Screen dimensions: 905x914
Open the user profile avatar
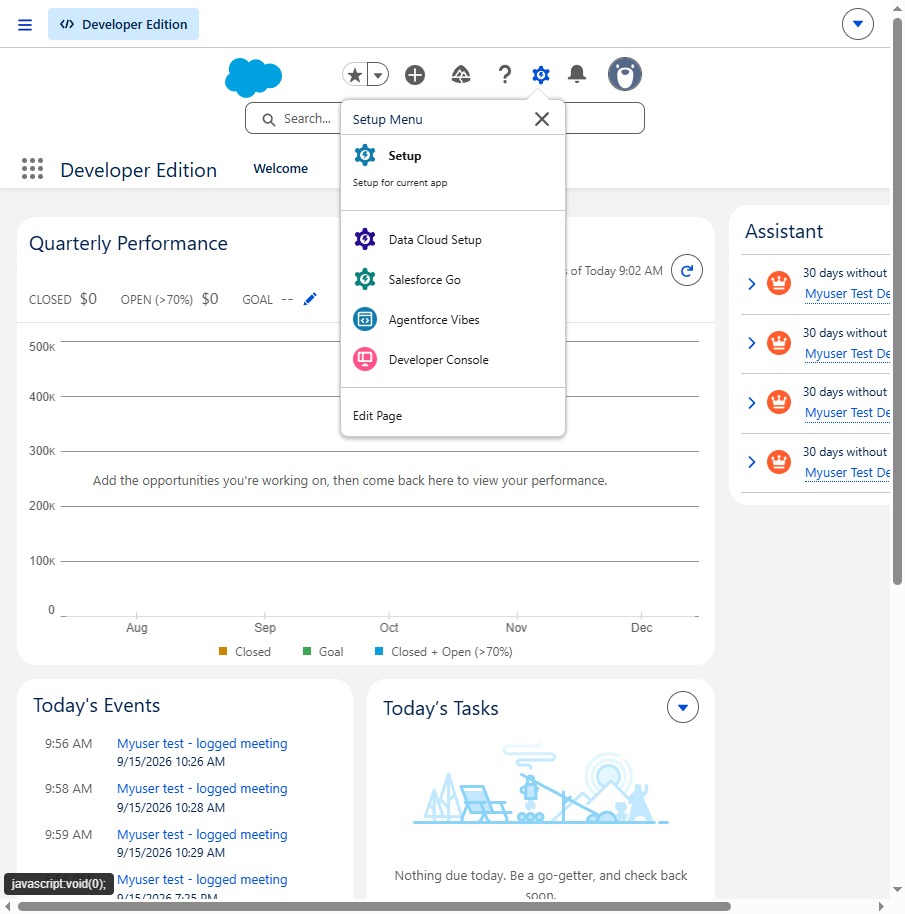click(625, 74)
